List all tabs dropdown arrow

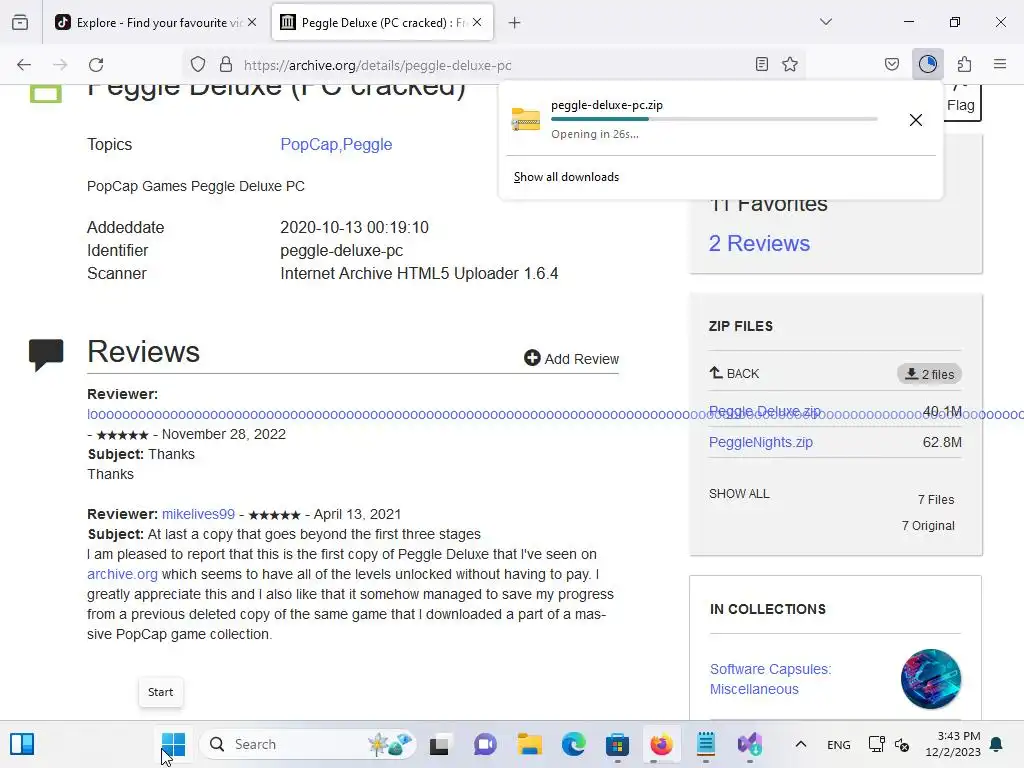click(x=826, y=22)
